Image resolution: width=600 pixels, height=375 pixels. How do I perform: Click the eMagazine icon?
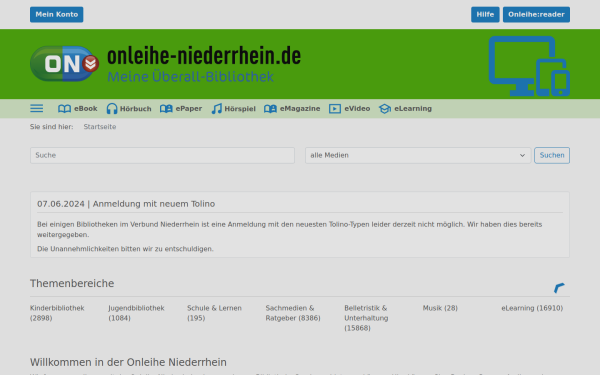pyautogui.click(x=270, y=109)
